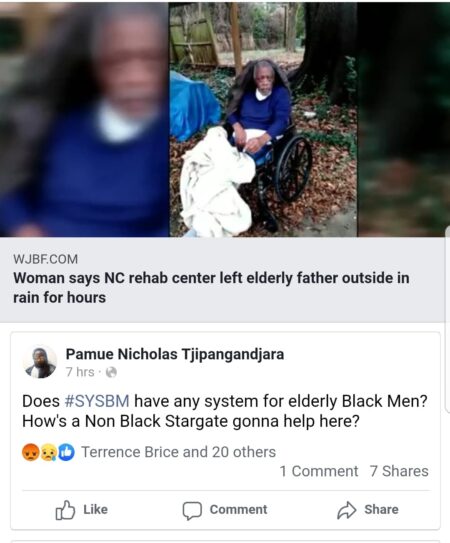The height and width of the screenshot is (543, 450).
Task: View Terrence Brice and 20 others reactions
Action: click(x=178, y=452)
